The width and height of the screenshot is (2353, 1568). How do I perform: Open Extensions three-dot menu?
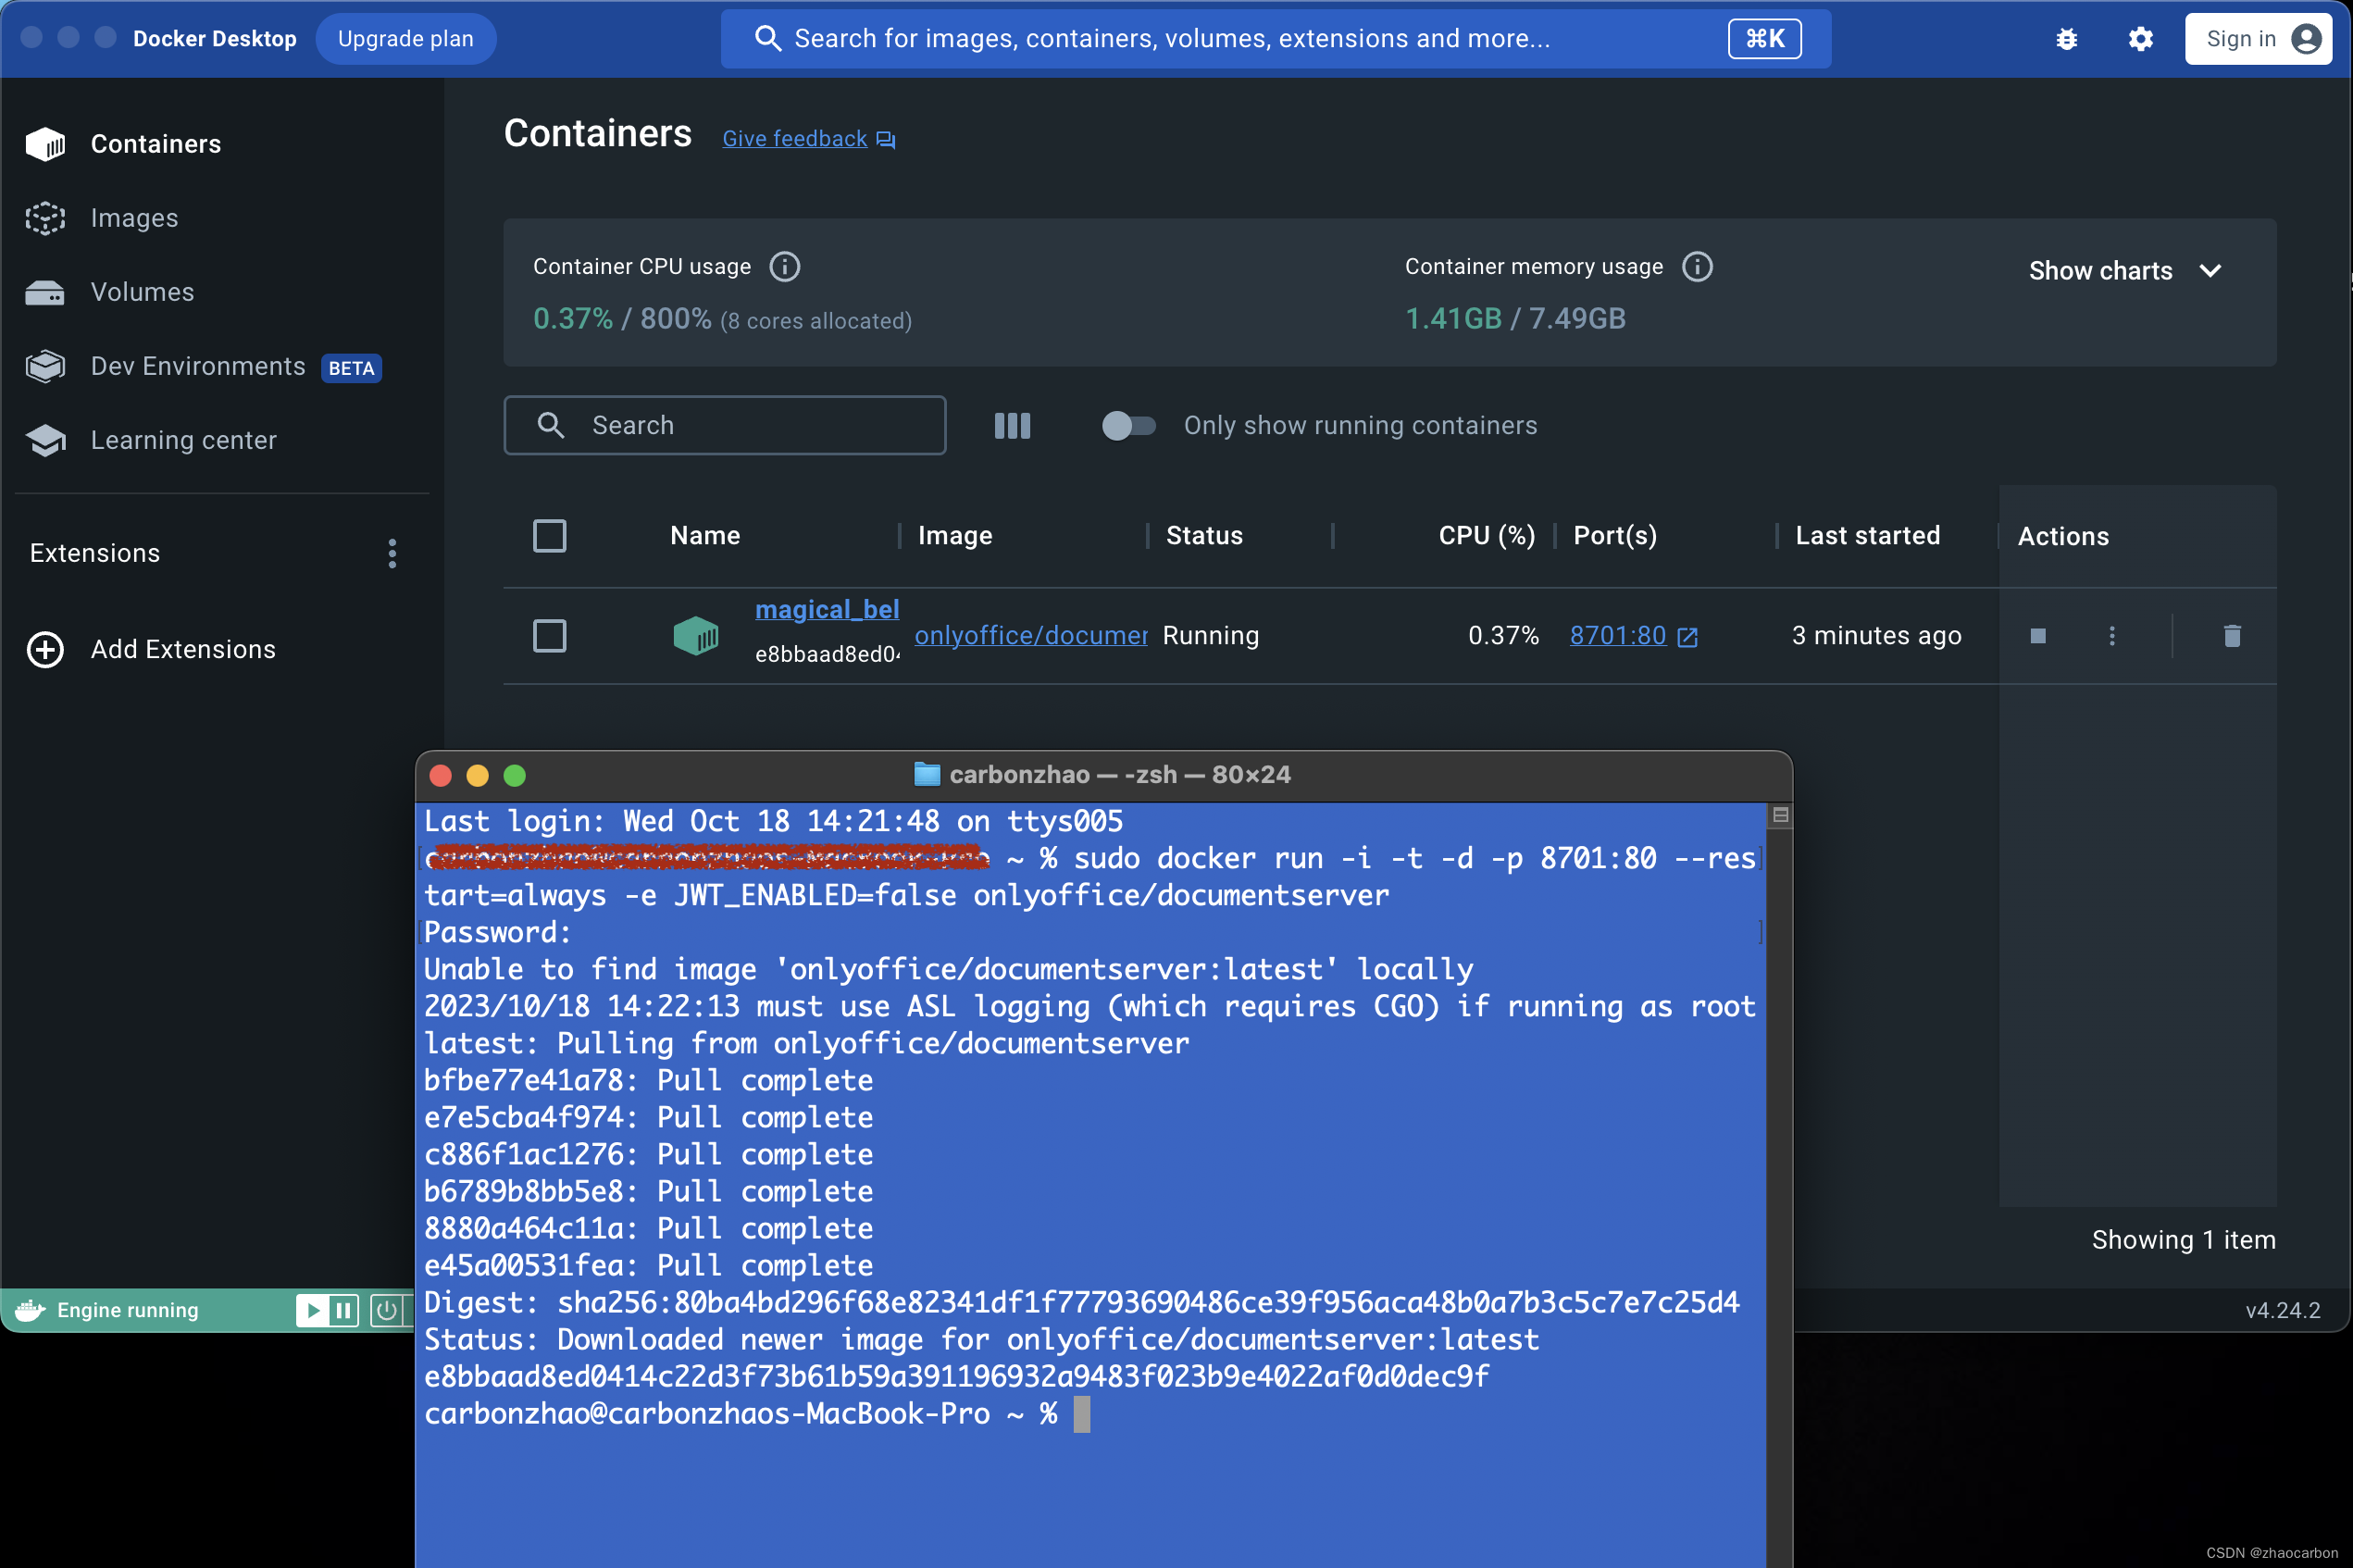(x=392, y=553)
